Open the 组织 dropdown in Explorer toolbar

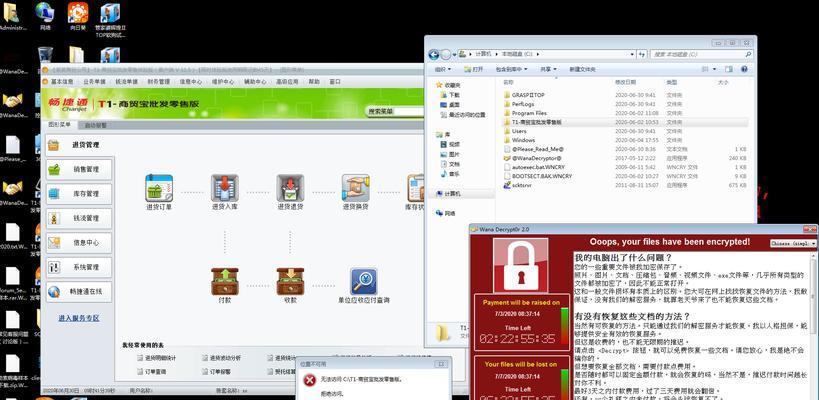[443, 69]
